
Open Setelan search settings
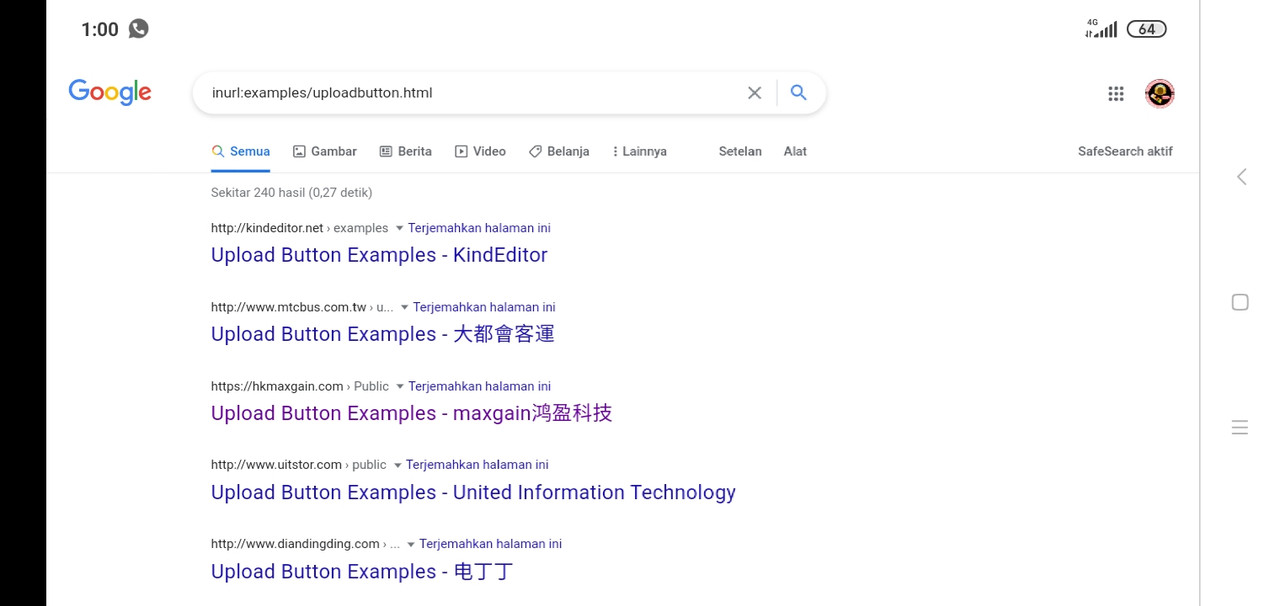740,152
